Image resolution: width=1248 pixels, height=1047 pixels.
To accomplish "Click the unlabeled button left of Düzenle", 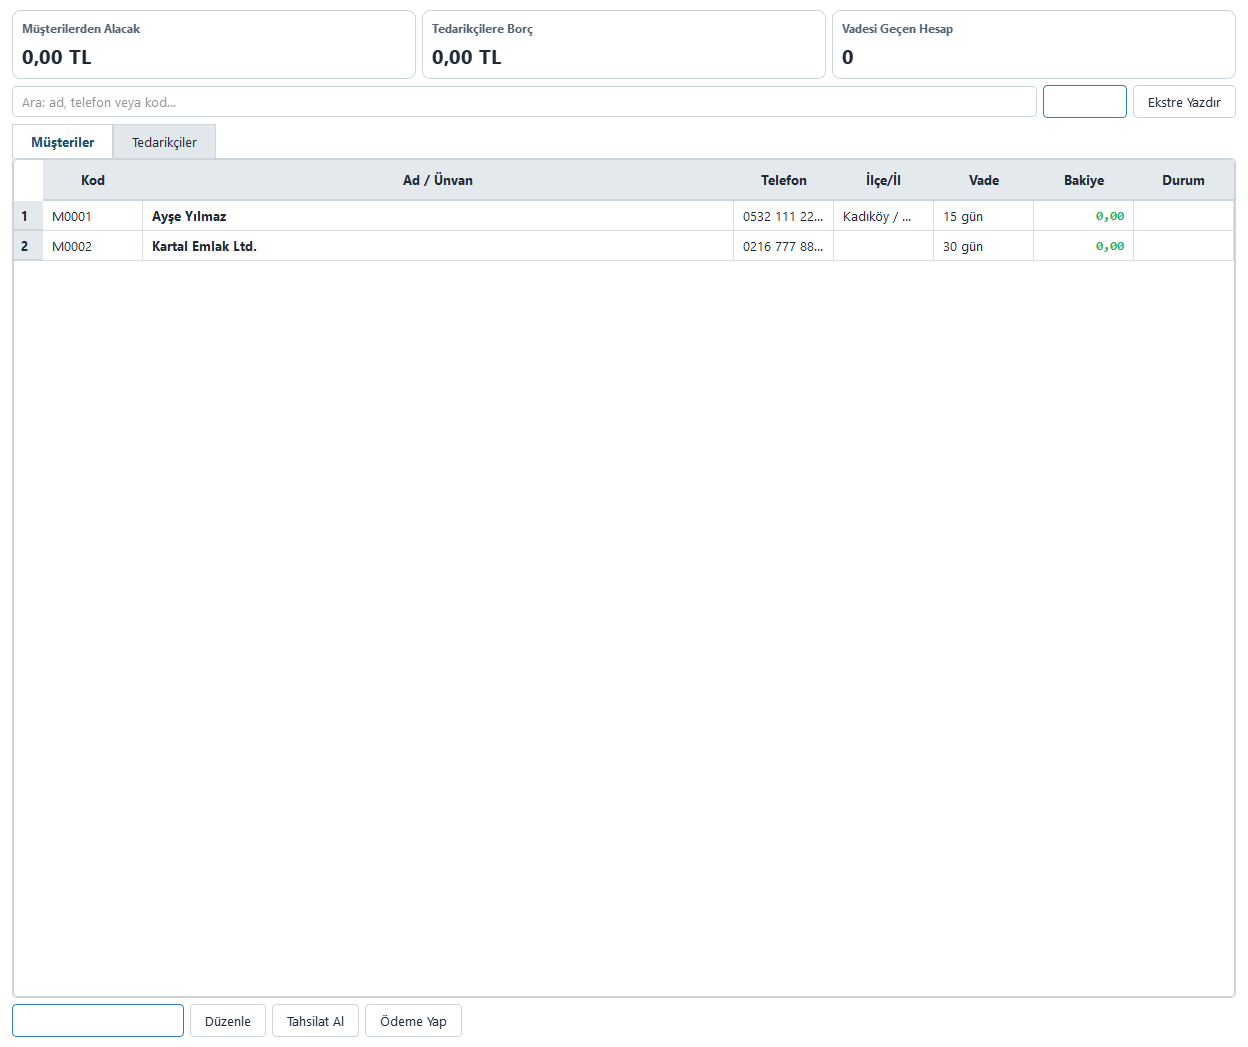I will [98, 1021].
